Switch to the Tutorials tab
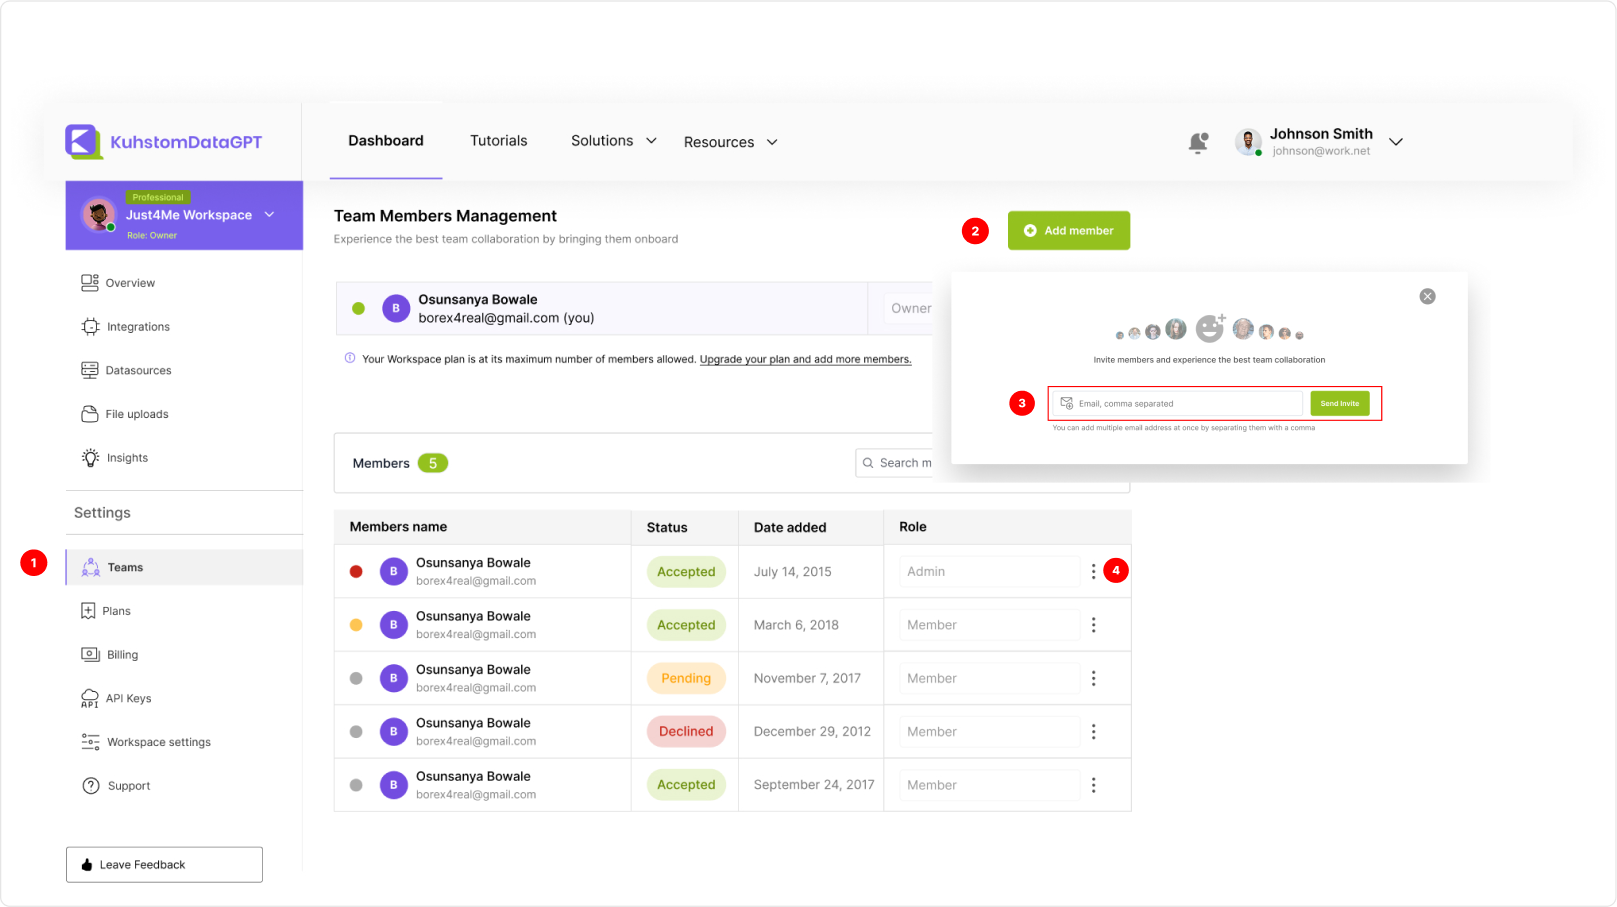The image size is (1617, 907). [x=498, y=141]
